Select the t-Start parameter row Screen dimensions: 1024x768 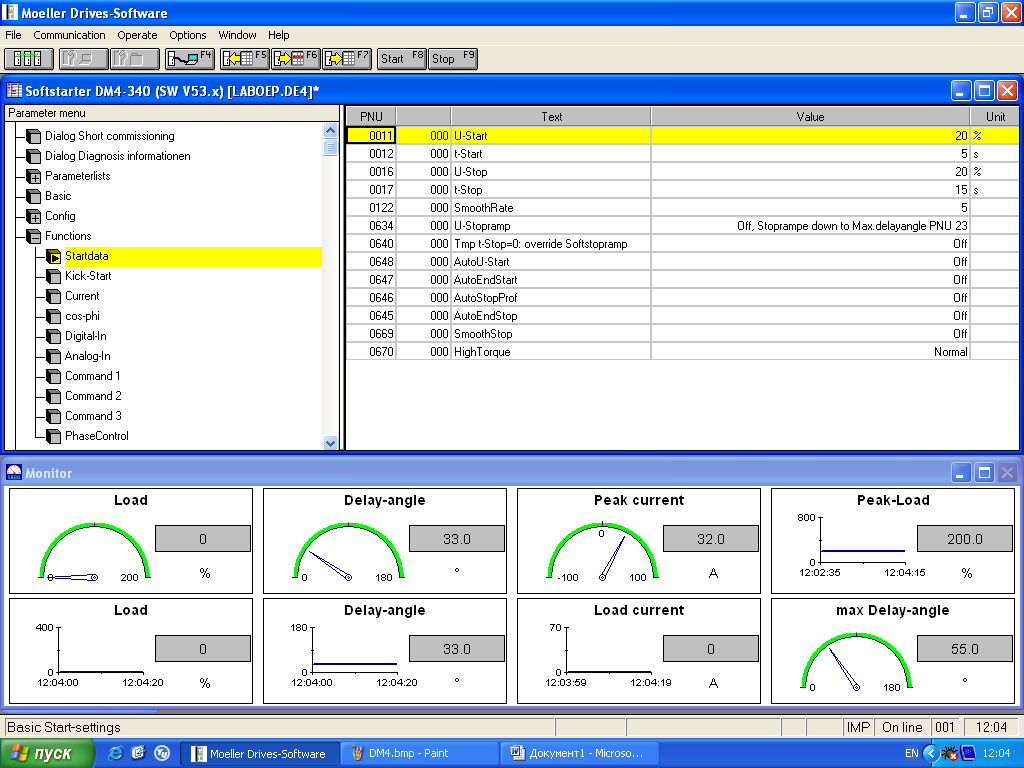coord(682,154)
